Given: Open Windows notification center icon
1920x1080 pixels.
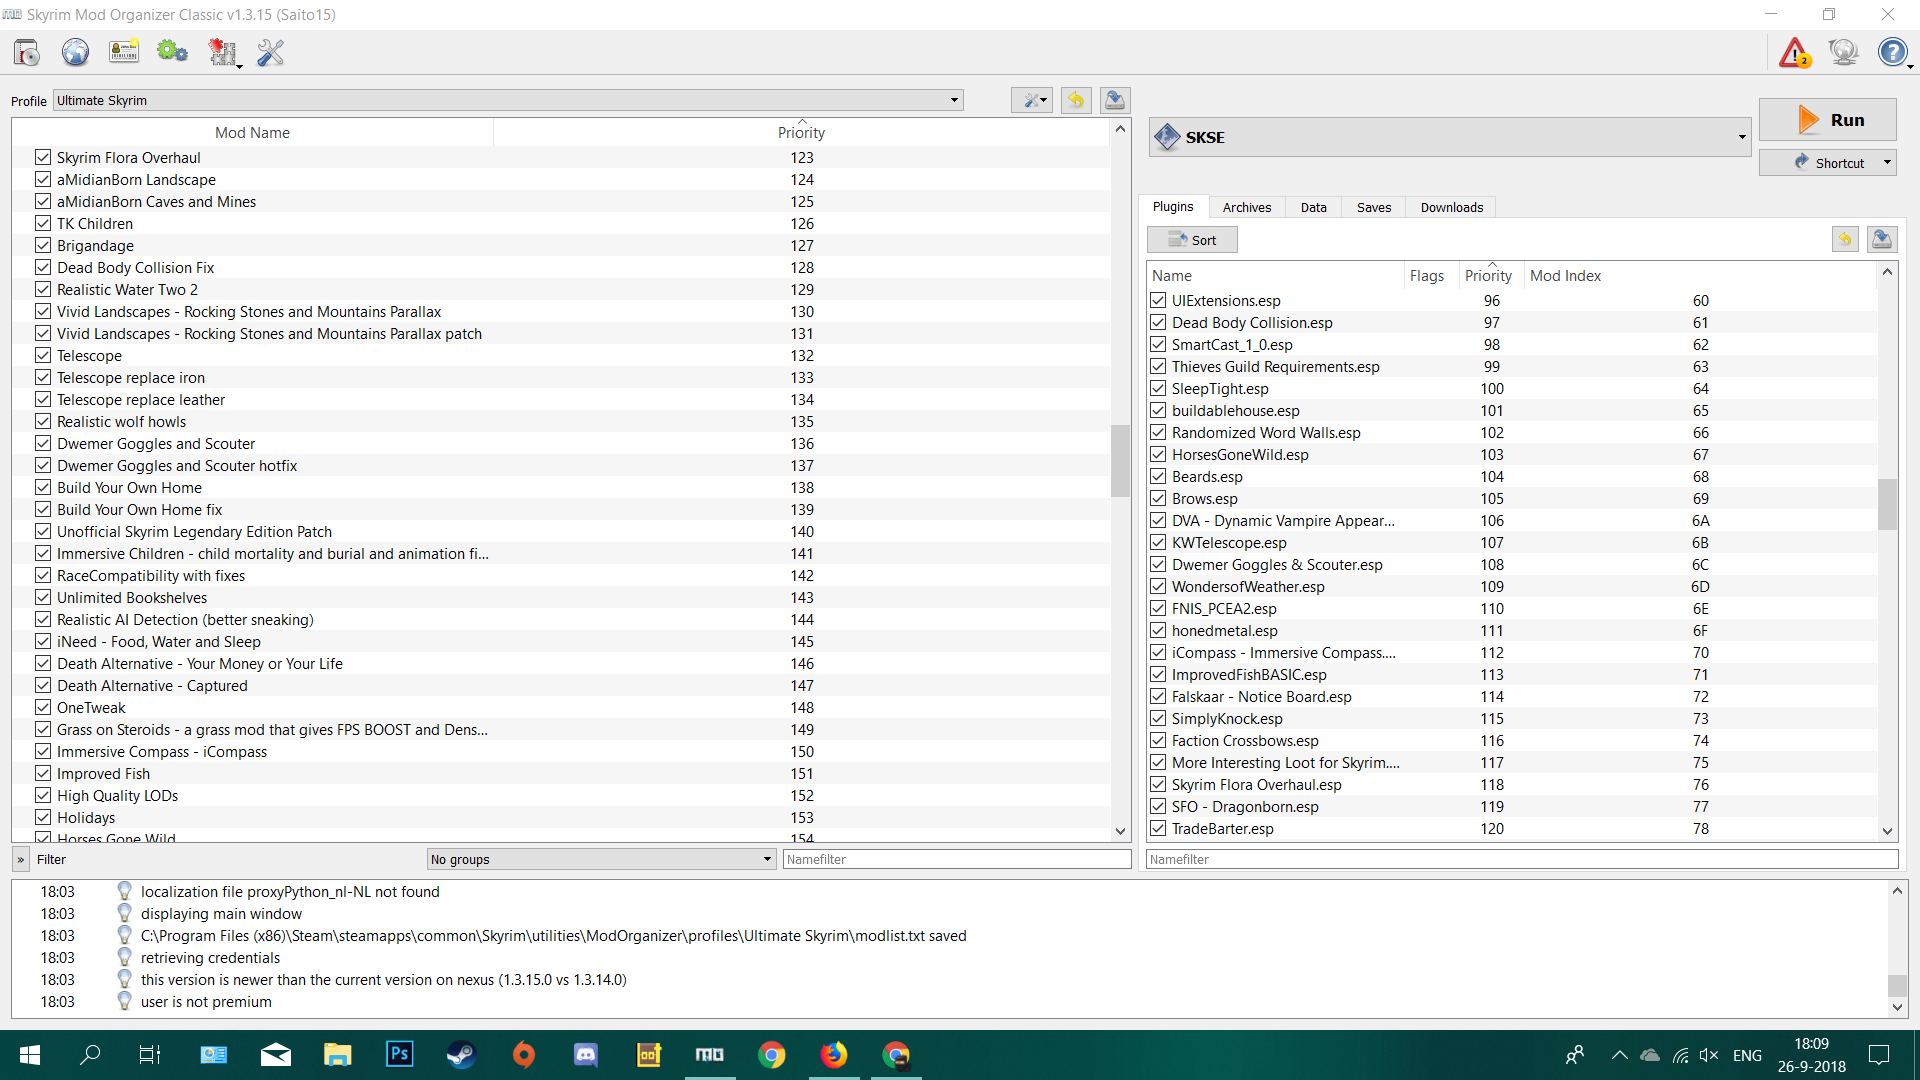Looking at the screenshot, I should (1879, 1055).
